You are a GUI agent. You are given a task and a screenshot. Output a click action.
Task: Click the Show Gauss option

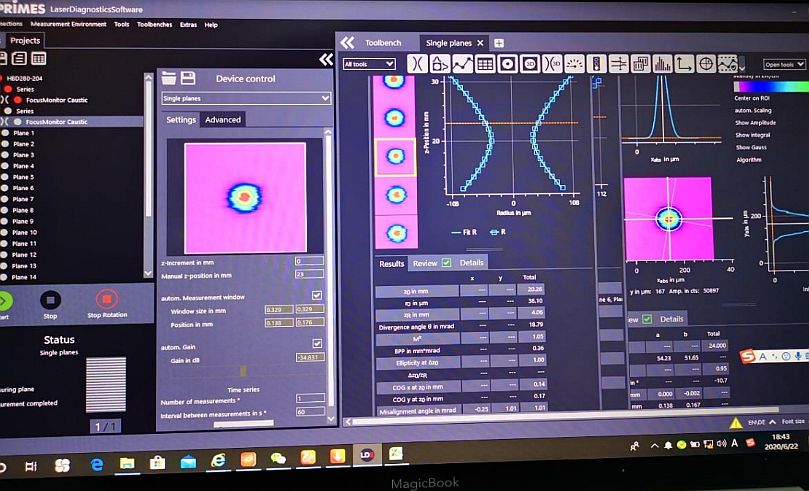[751, 148]
